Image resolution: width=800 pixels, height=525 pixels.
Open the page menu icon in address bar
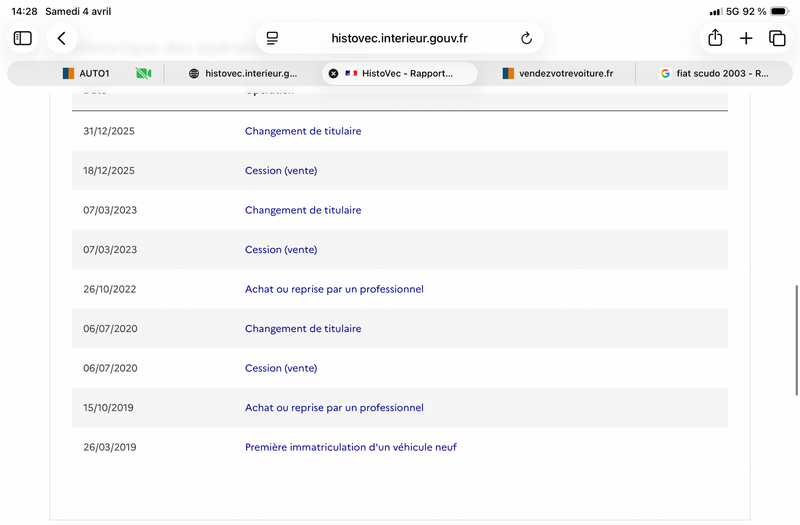pos(272,38)
